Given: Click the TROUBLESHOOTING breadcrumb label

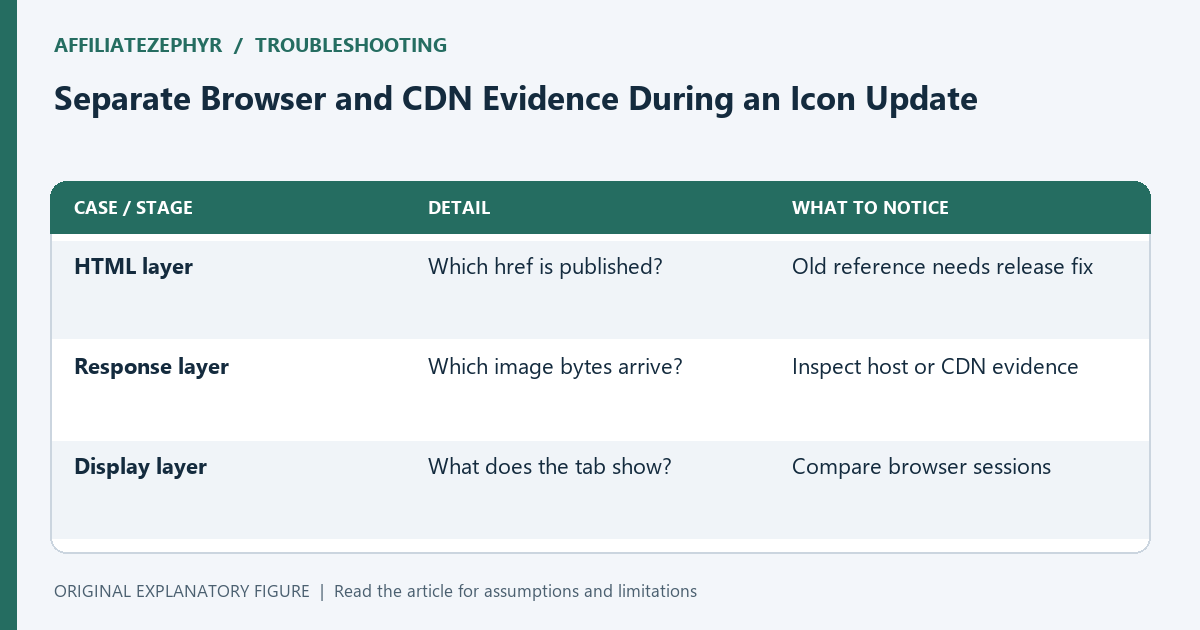Looking at the screenshot, I should (x=351, y=45).
